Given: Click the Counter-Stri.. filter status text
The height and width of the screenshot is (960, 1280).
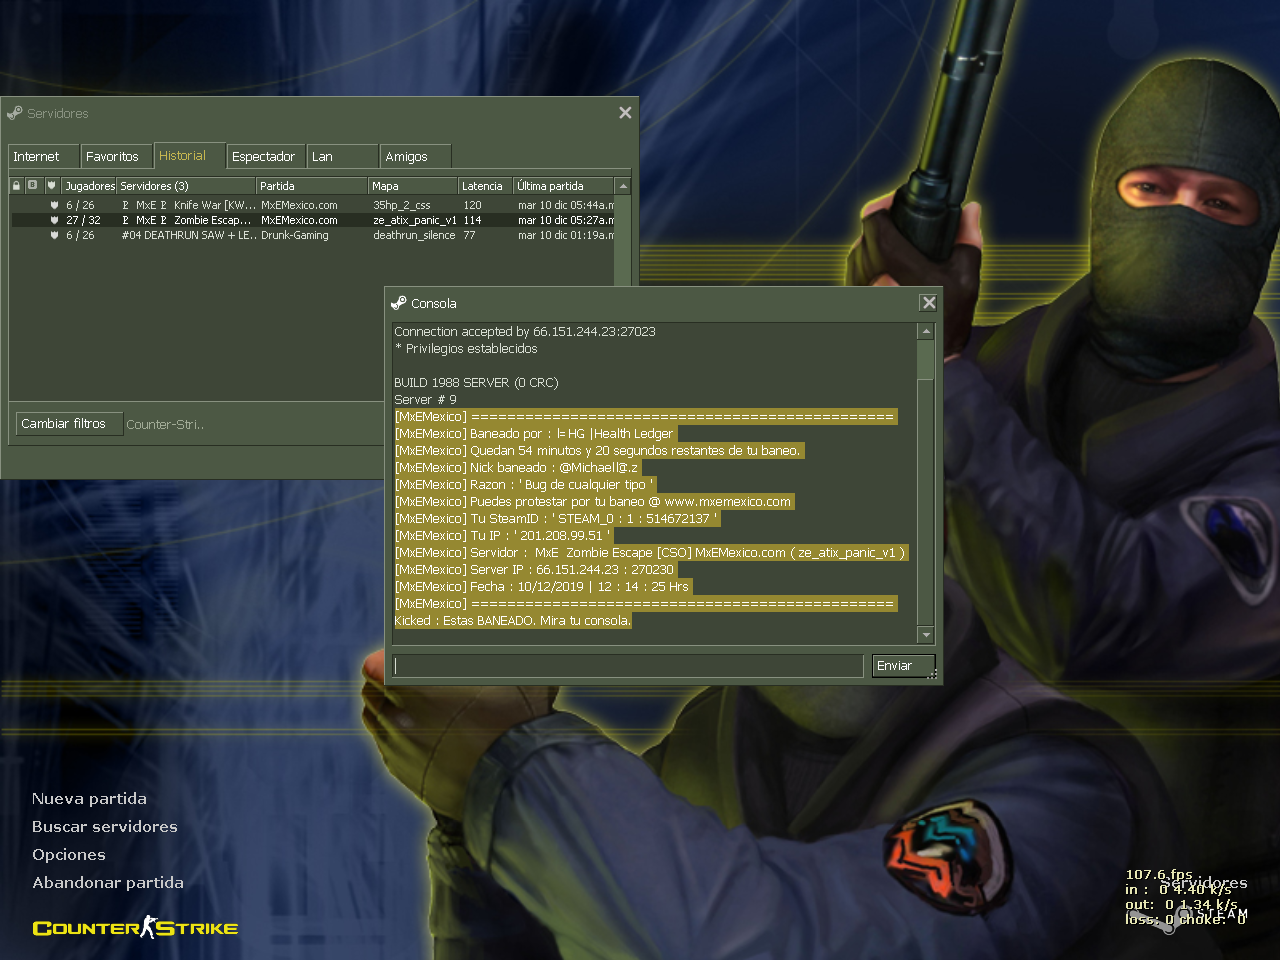Looking at the screenshot, I should (x=165, y=424).
